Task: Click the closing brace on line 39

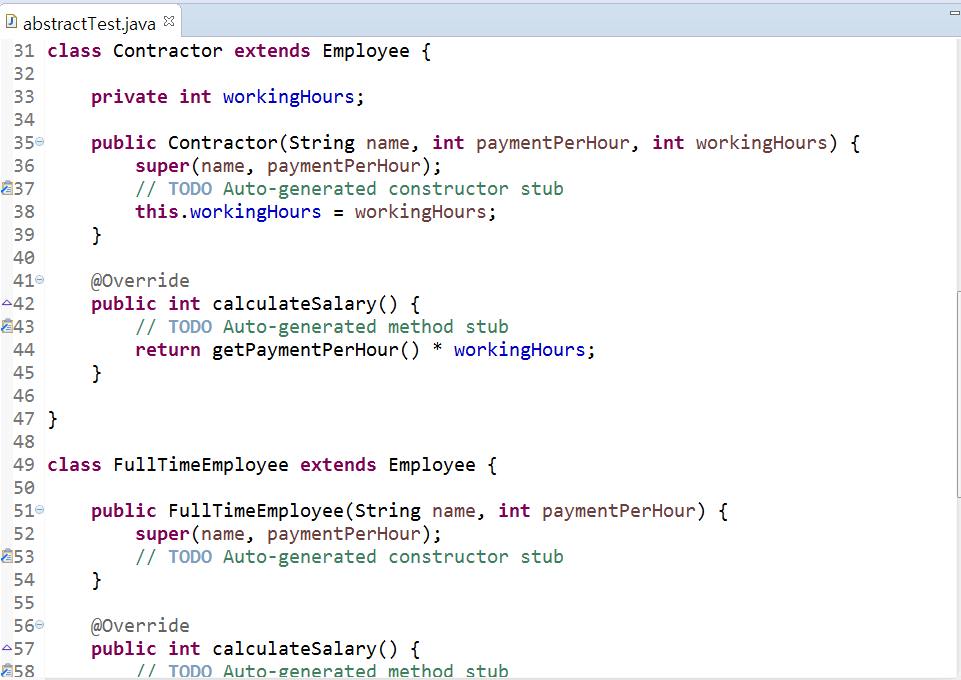Action: 96,235
